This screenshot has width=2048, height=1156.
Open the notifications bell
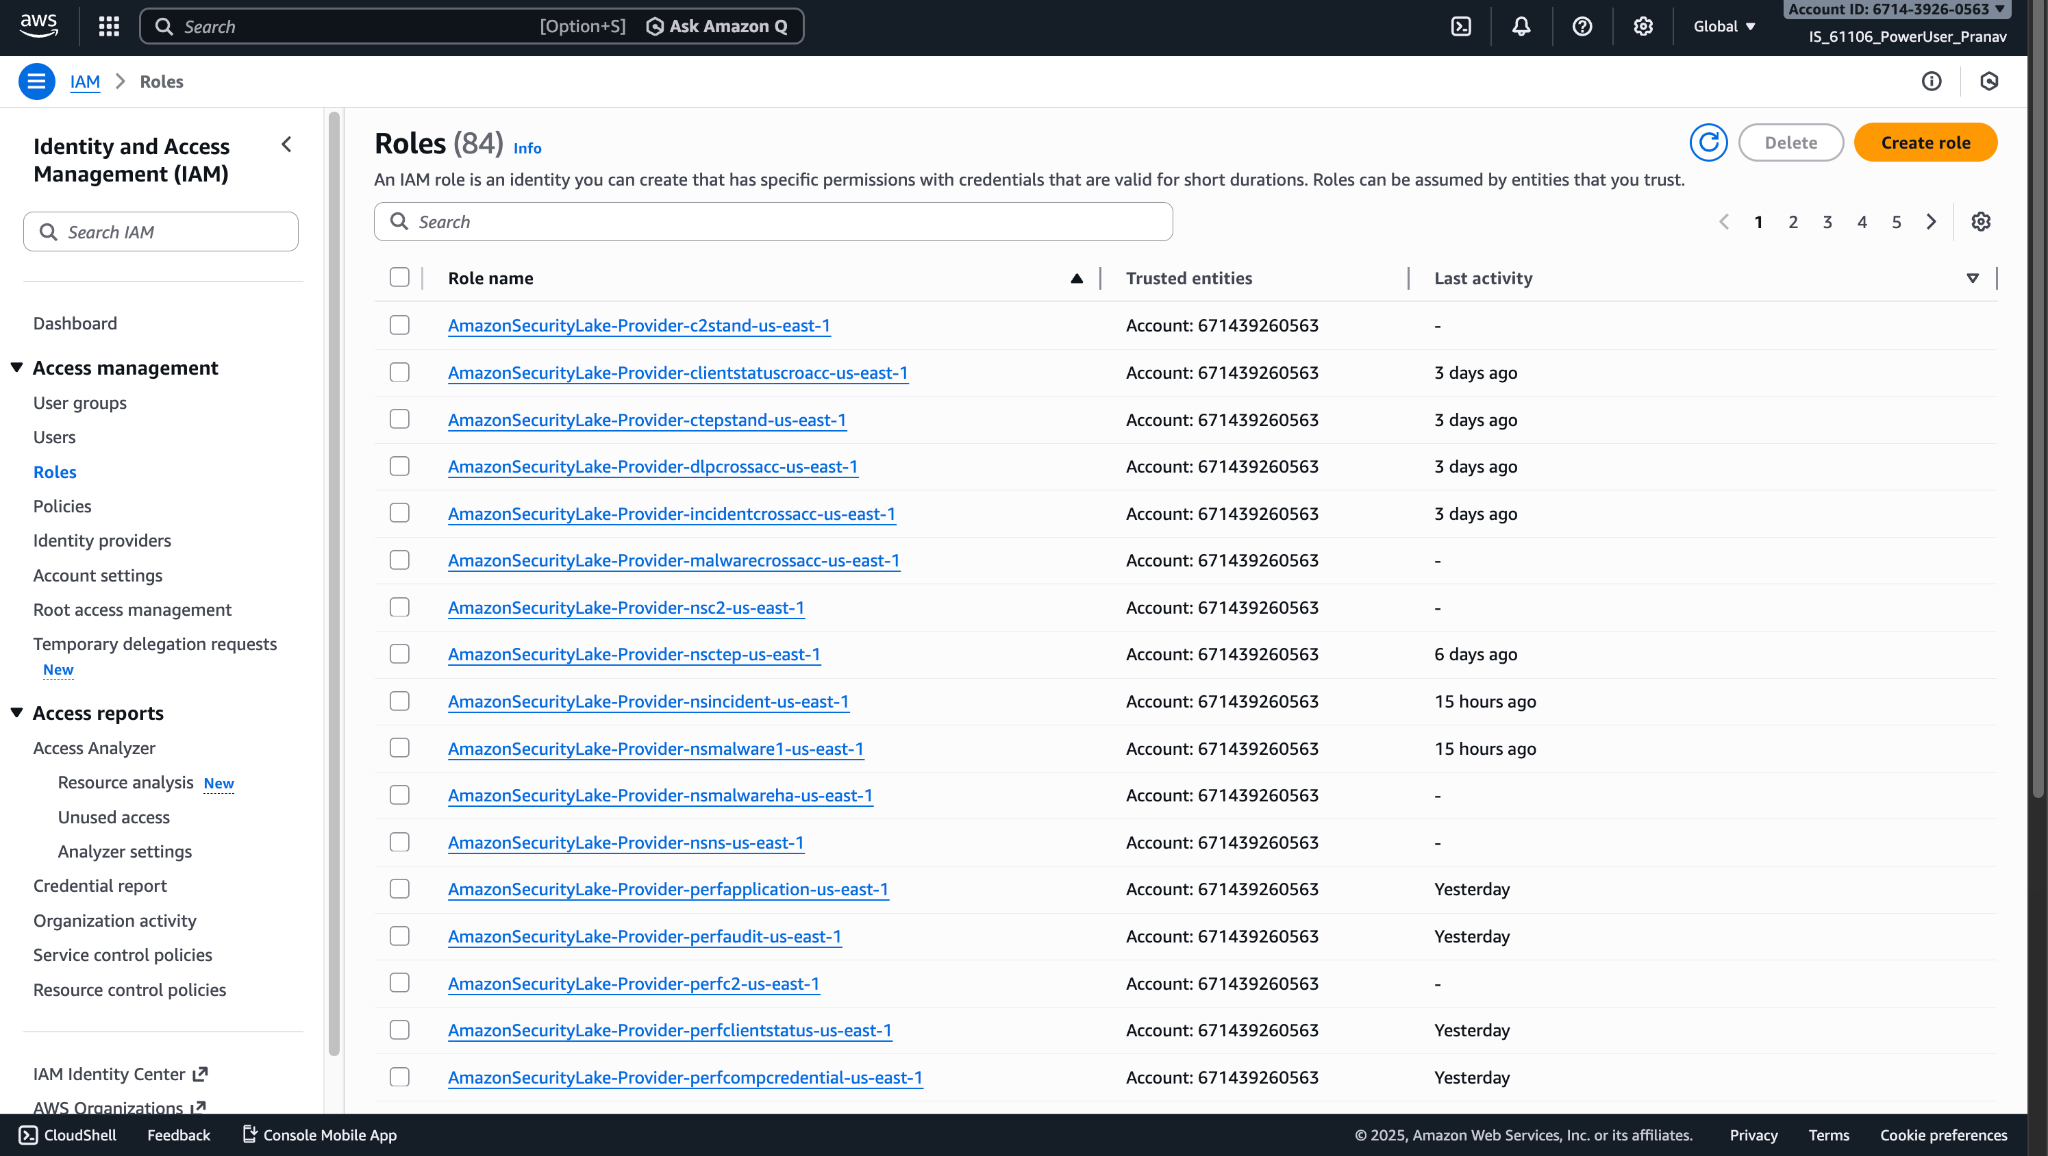[1521, 27]
